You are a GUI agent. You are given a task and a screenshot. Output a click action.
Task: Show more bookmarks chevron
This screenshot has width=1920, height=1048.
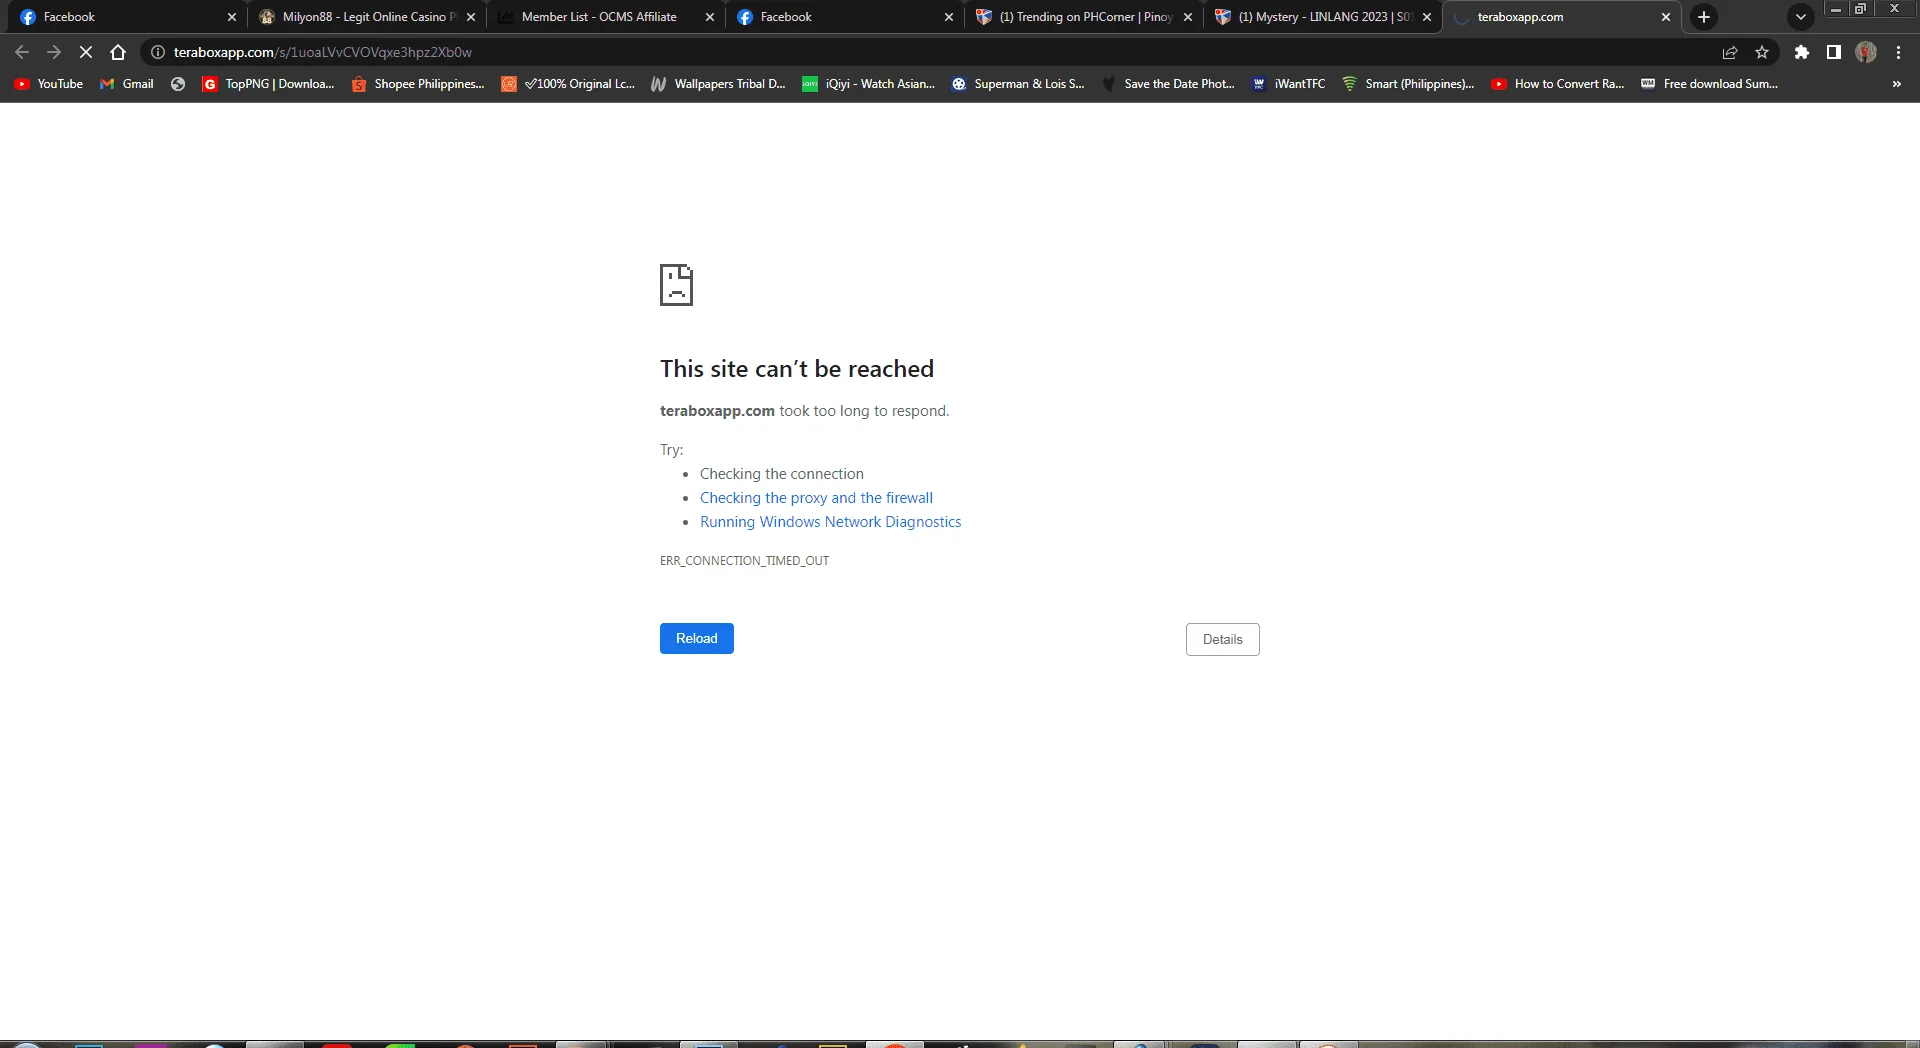tap(1897, 84)
